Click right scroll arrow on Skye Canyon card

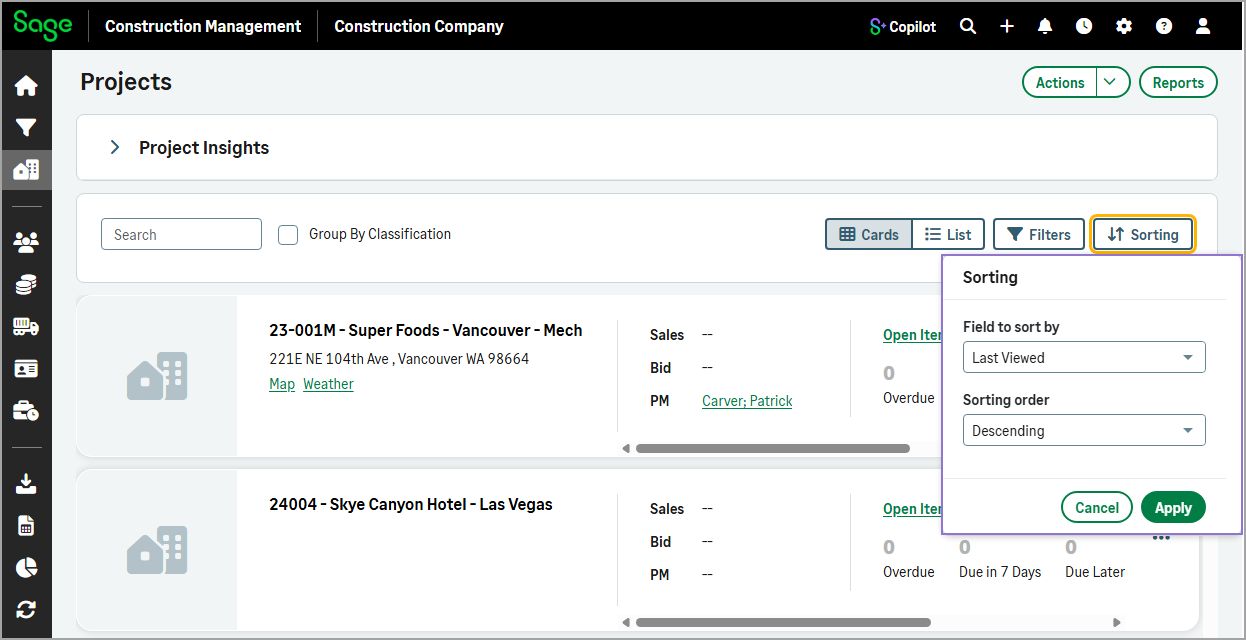point(1117,623)
